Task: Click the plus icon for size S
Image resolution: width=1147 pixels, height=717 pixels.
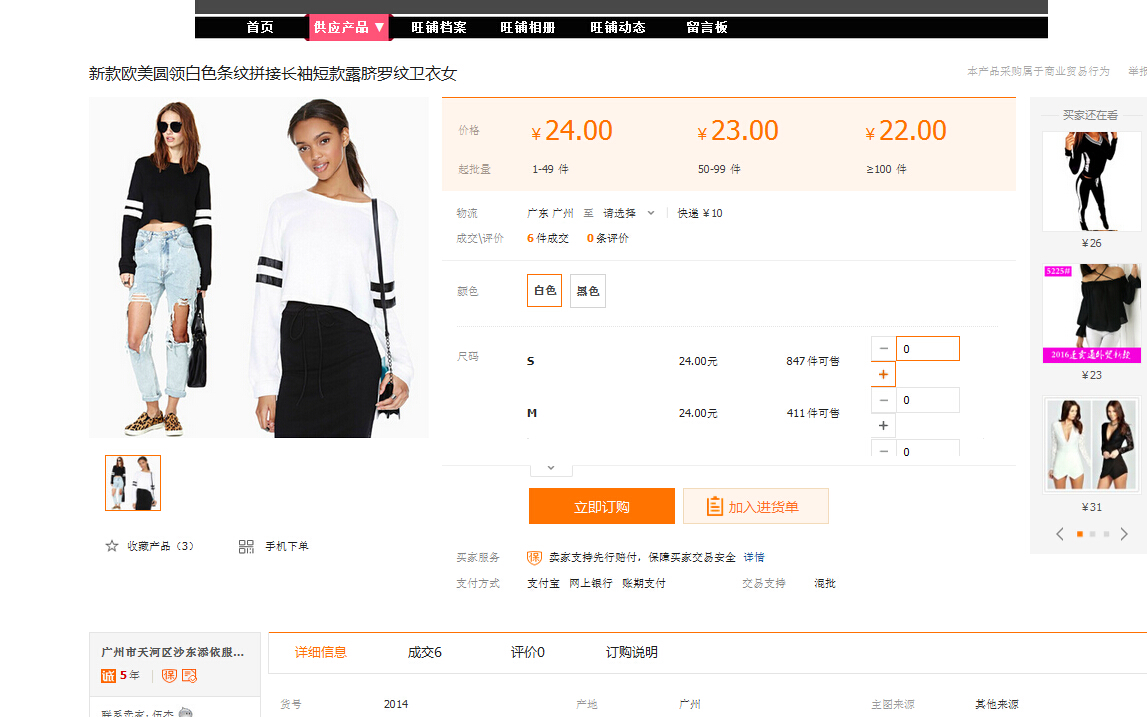Action: point(883,375)
